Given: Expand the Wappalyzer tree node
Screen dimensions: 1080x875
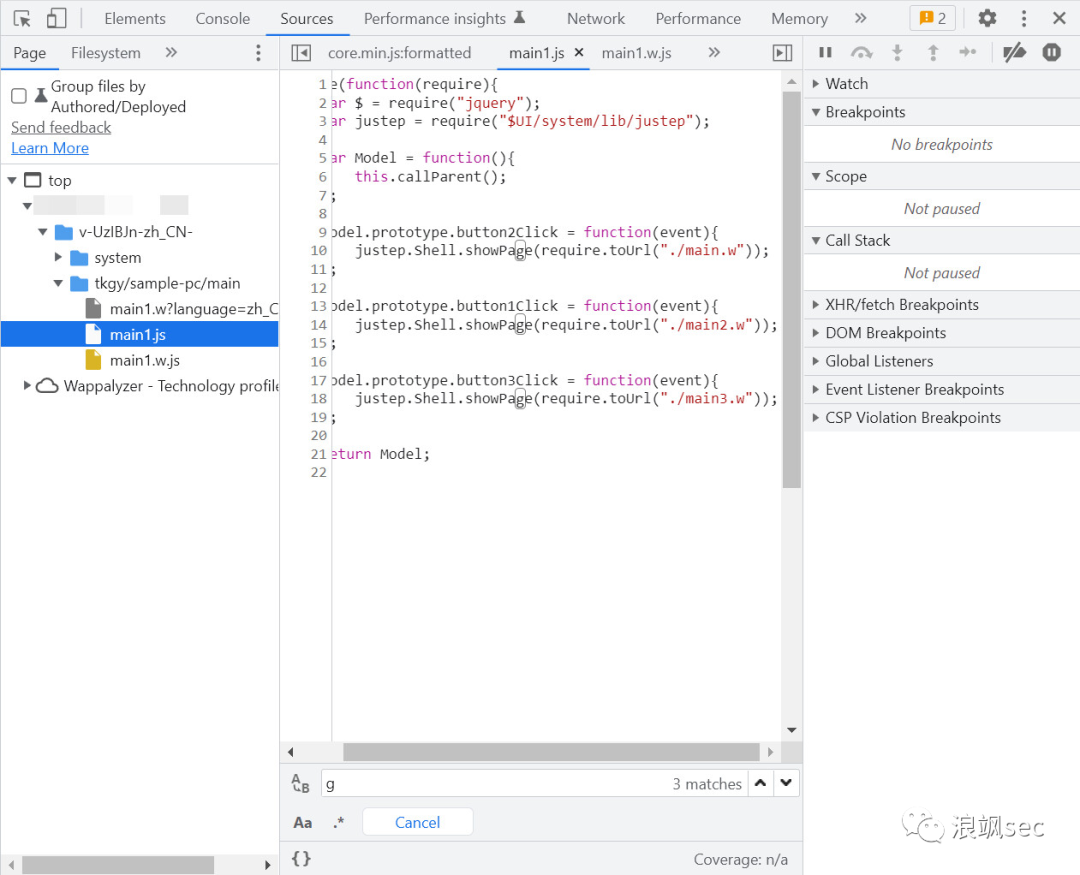Looking at the screenshot, I should tap(27, 386).
